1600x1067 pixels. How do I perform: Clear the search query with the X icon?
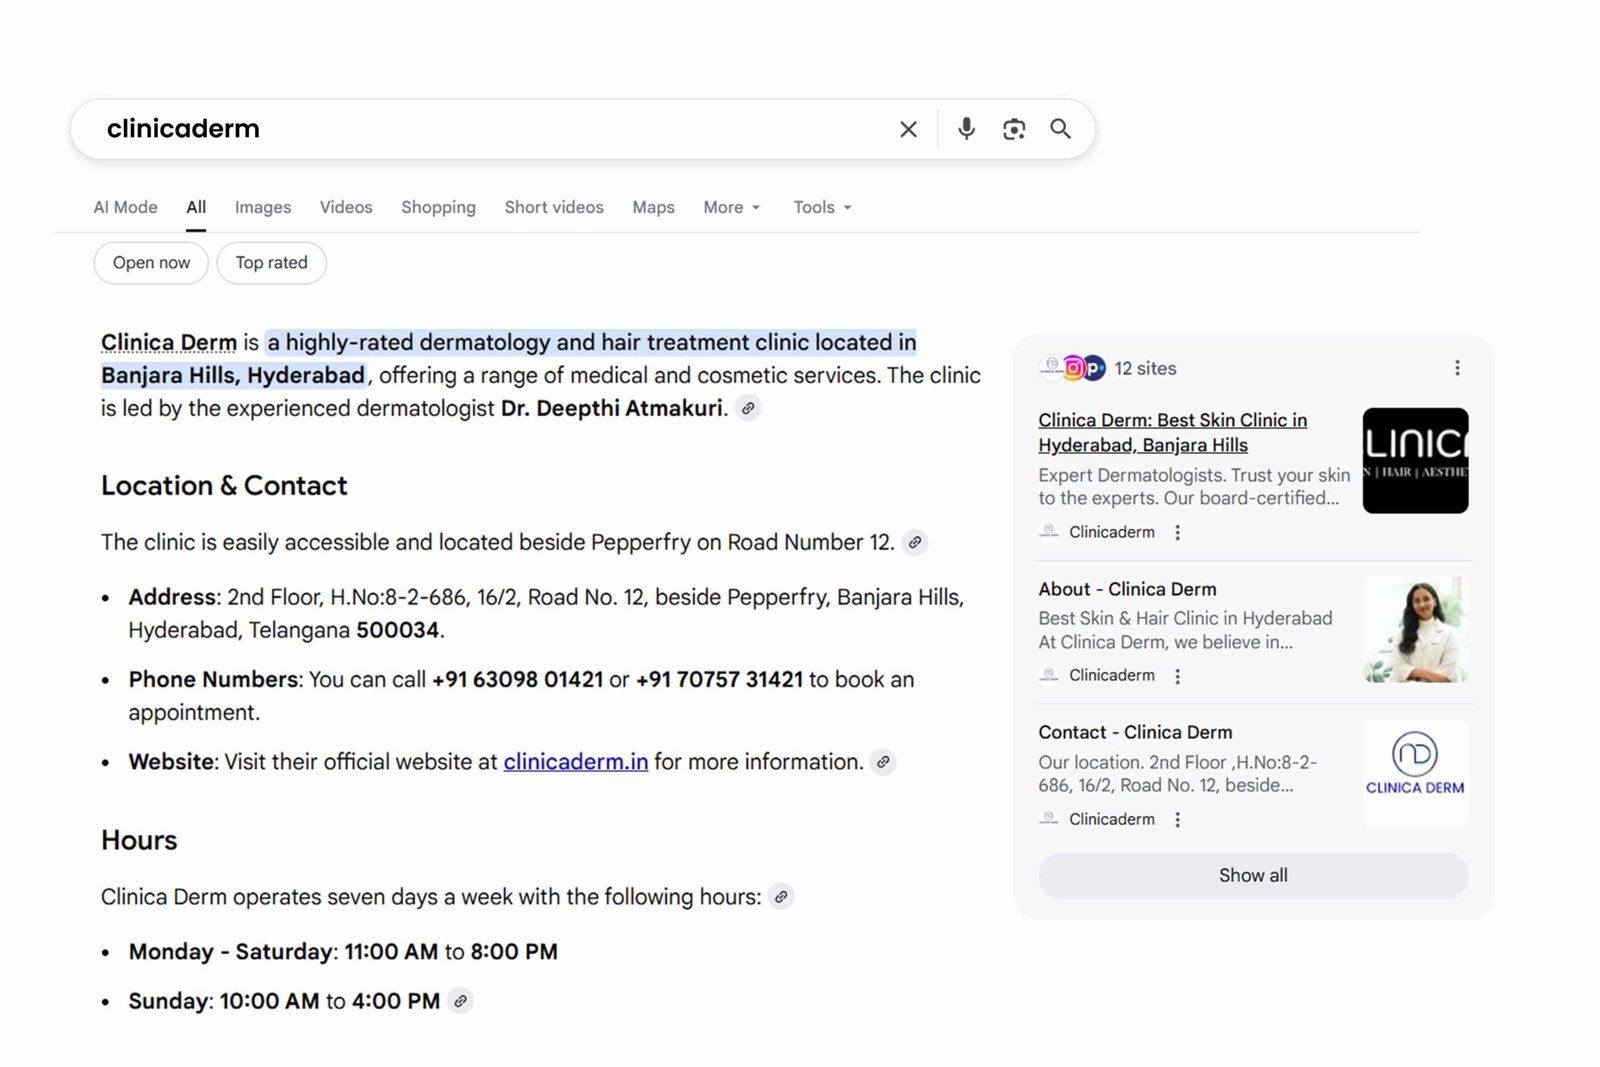907,129
